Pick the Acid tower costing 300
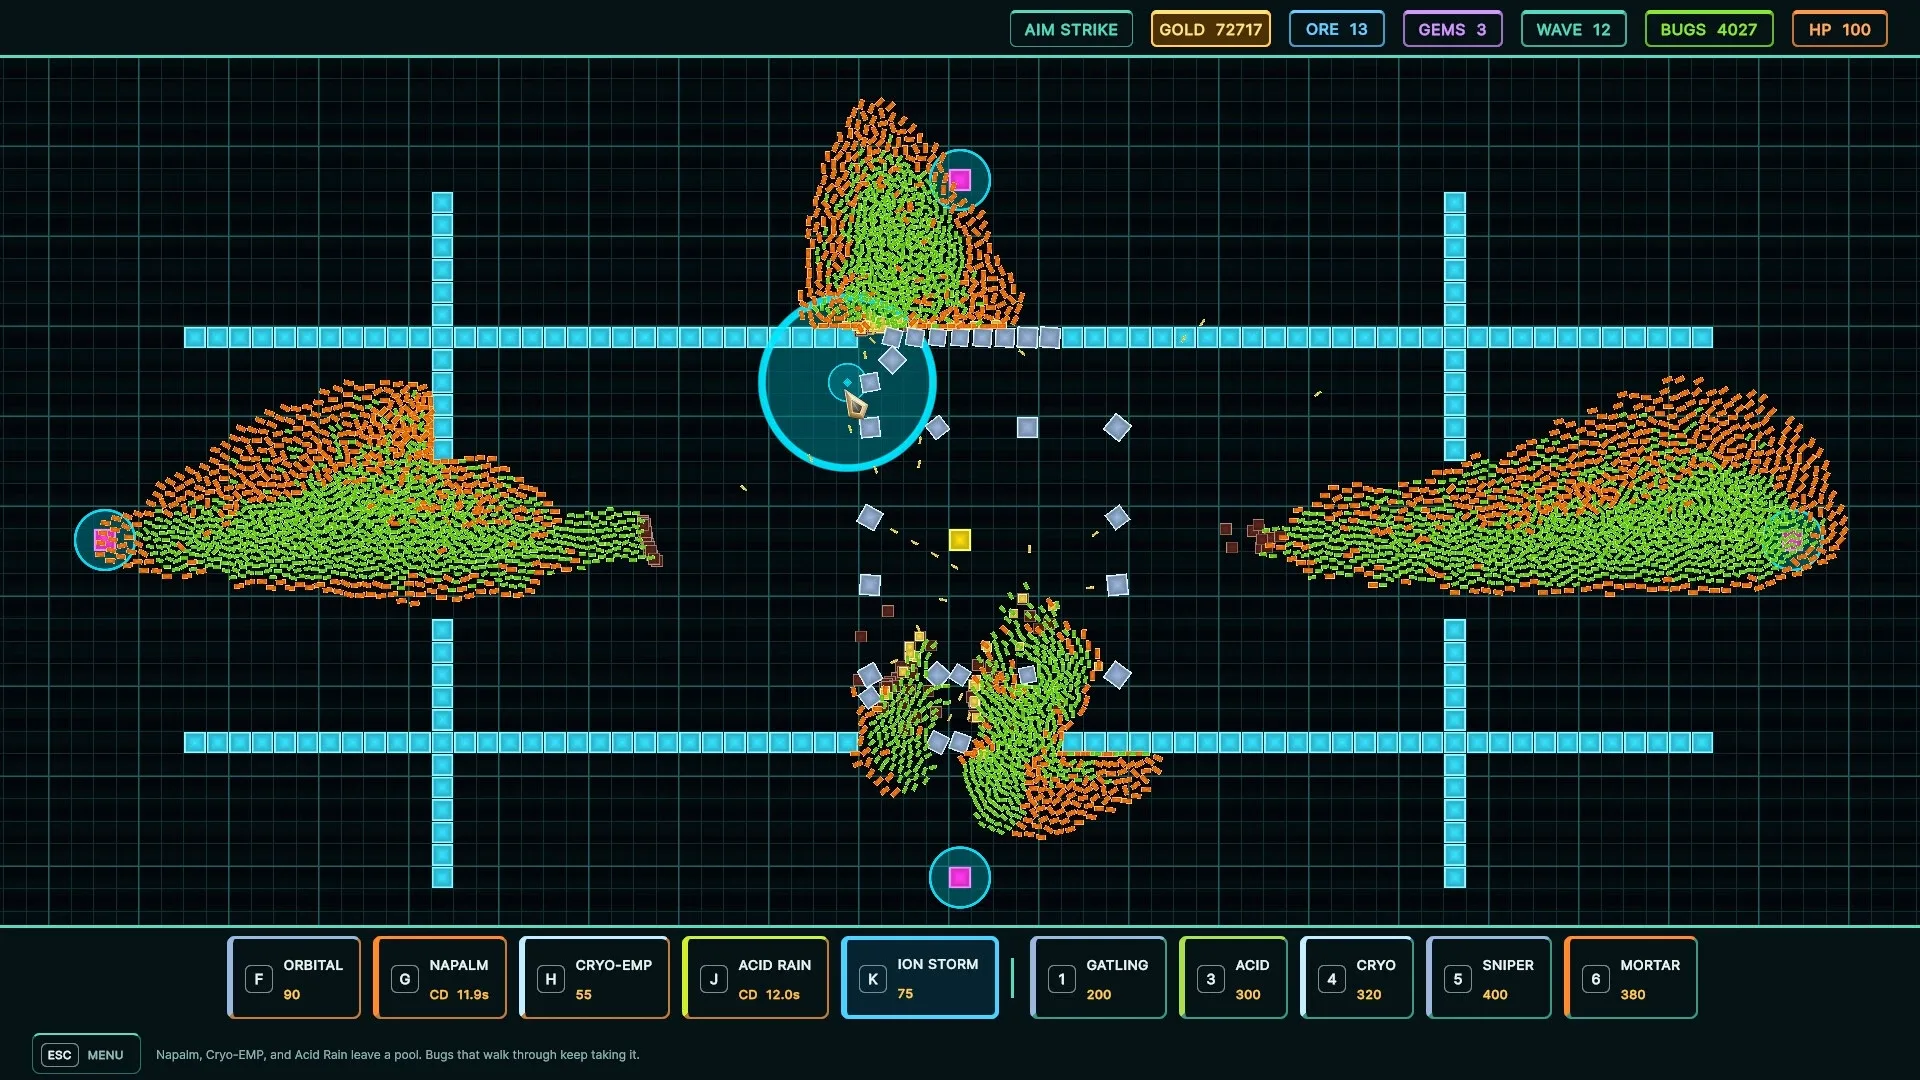This screenshot has height=1080, width=1920. (x=1233, y=978)
